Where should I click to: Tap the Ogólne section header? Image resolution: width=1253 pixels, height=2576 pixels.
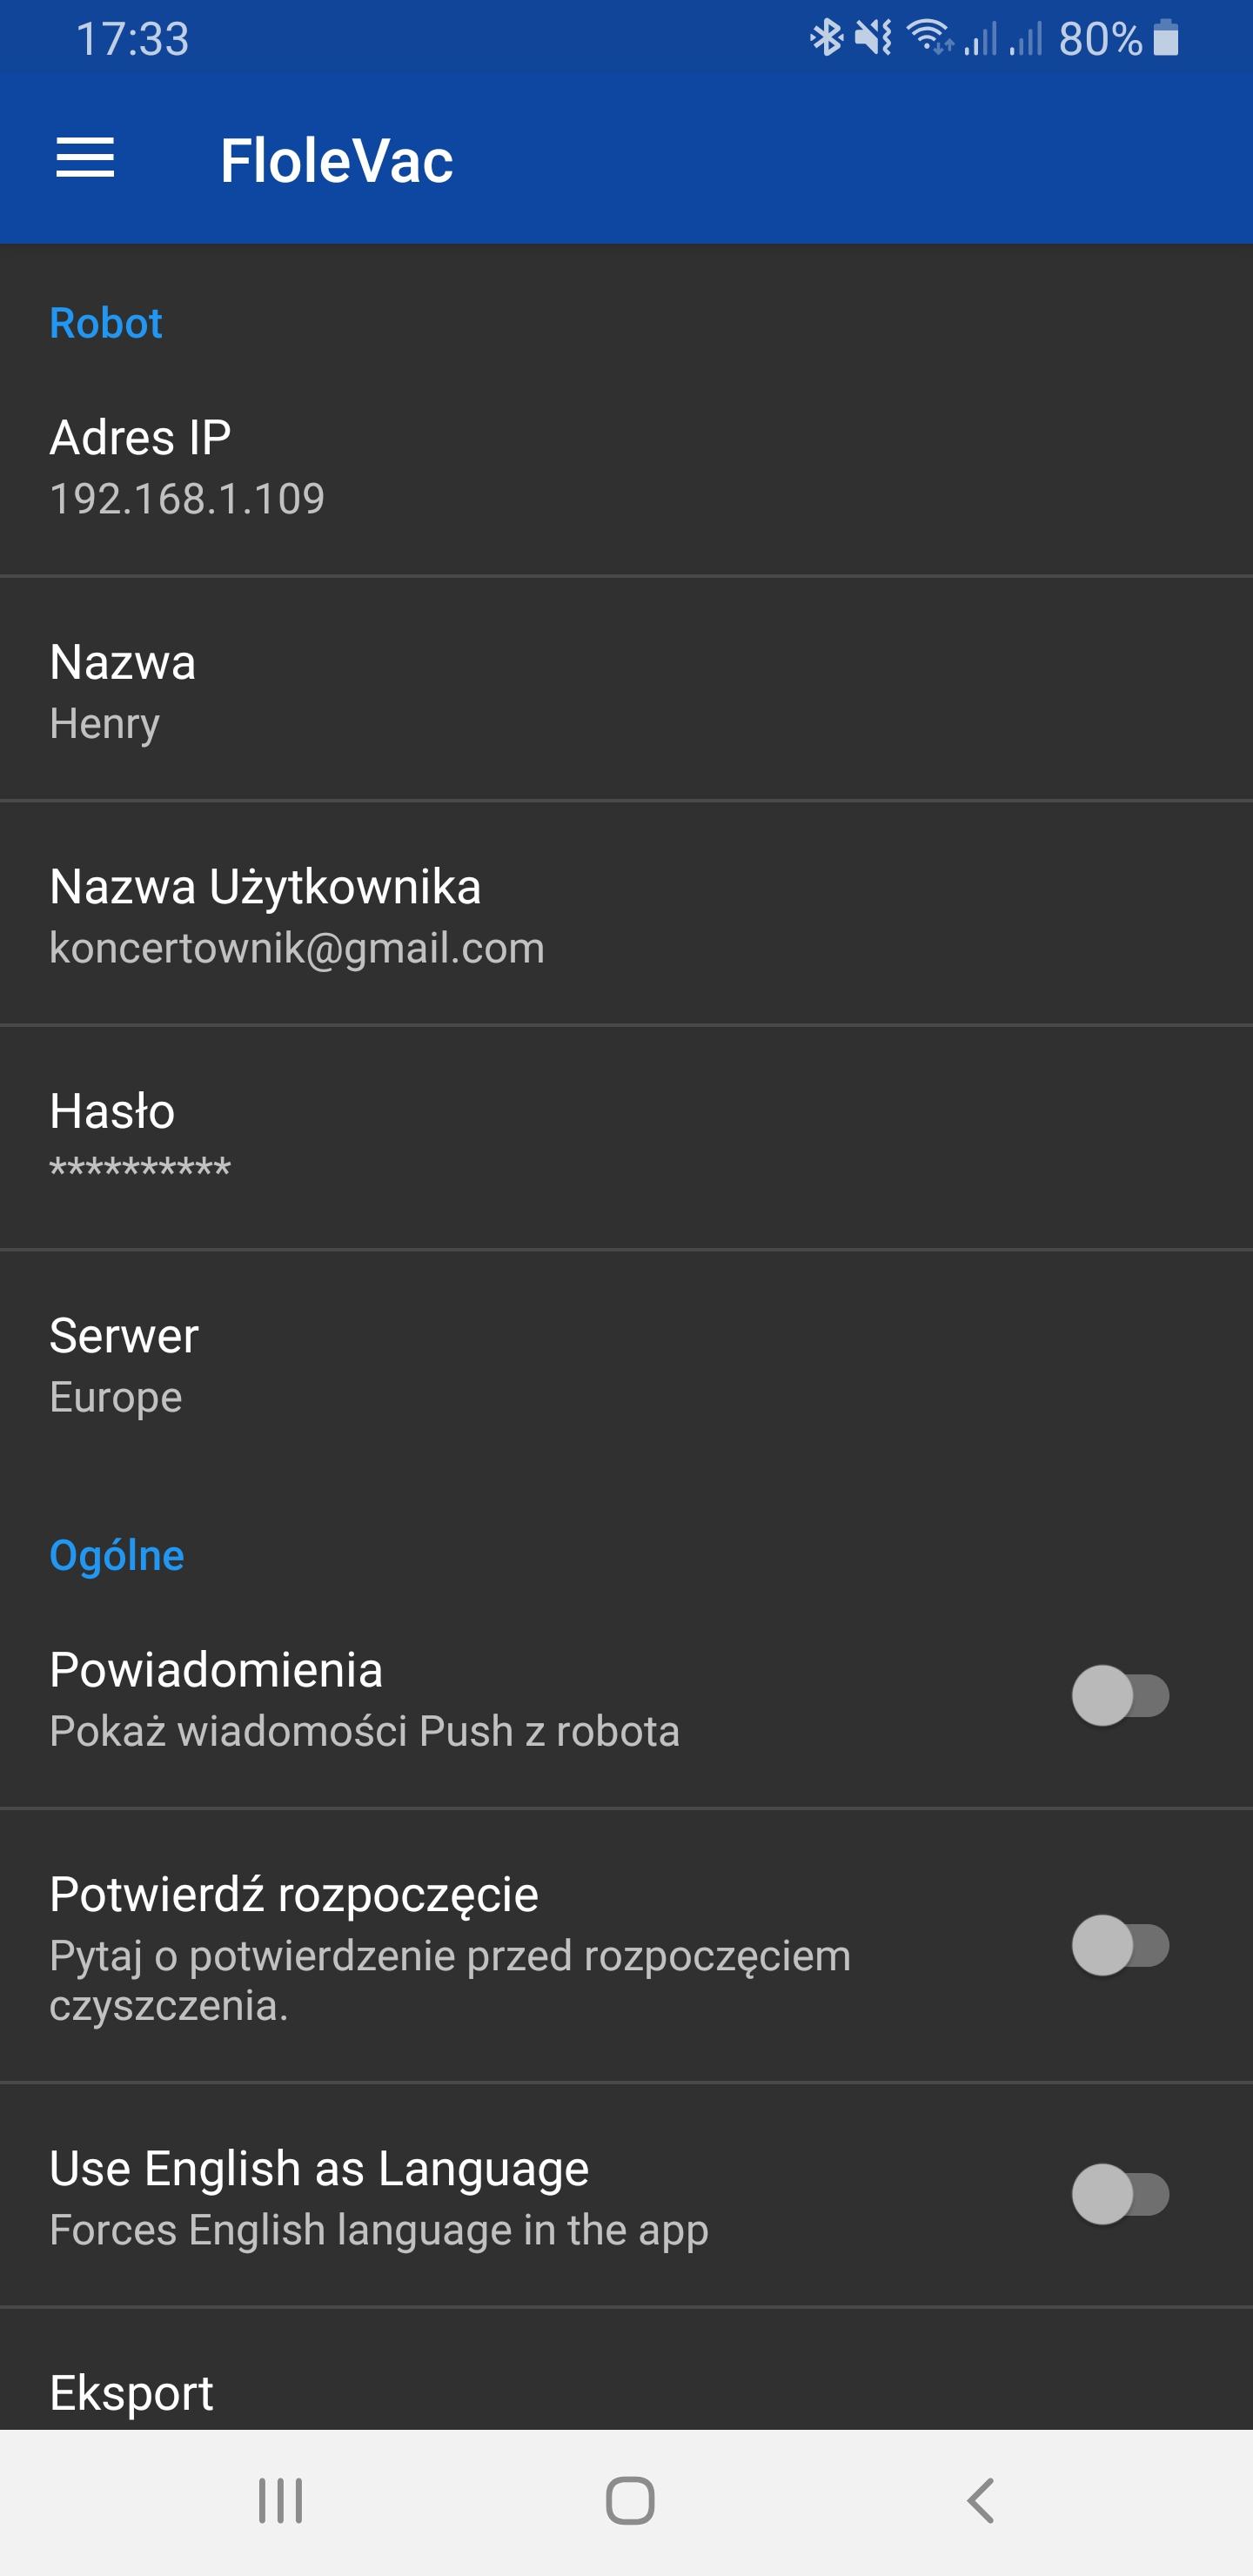click(x=117, y=1555)
